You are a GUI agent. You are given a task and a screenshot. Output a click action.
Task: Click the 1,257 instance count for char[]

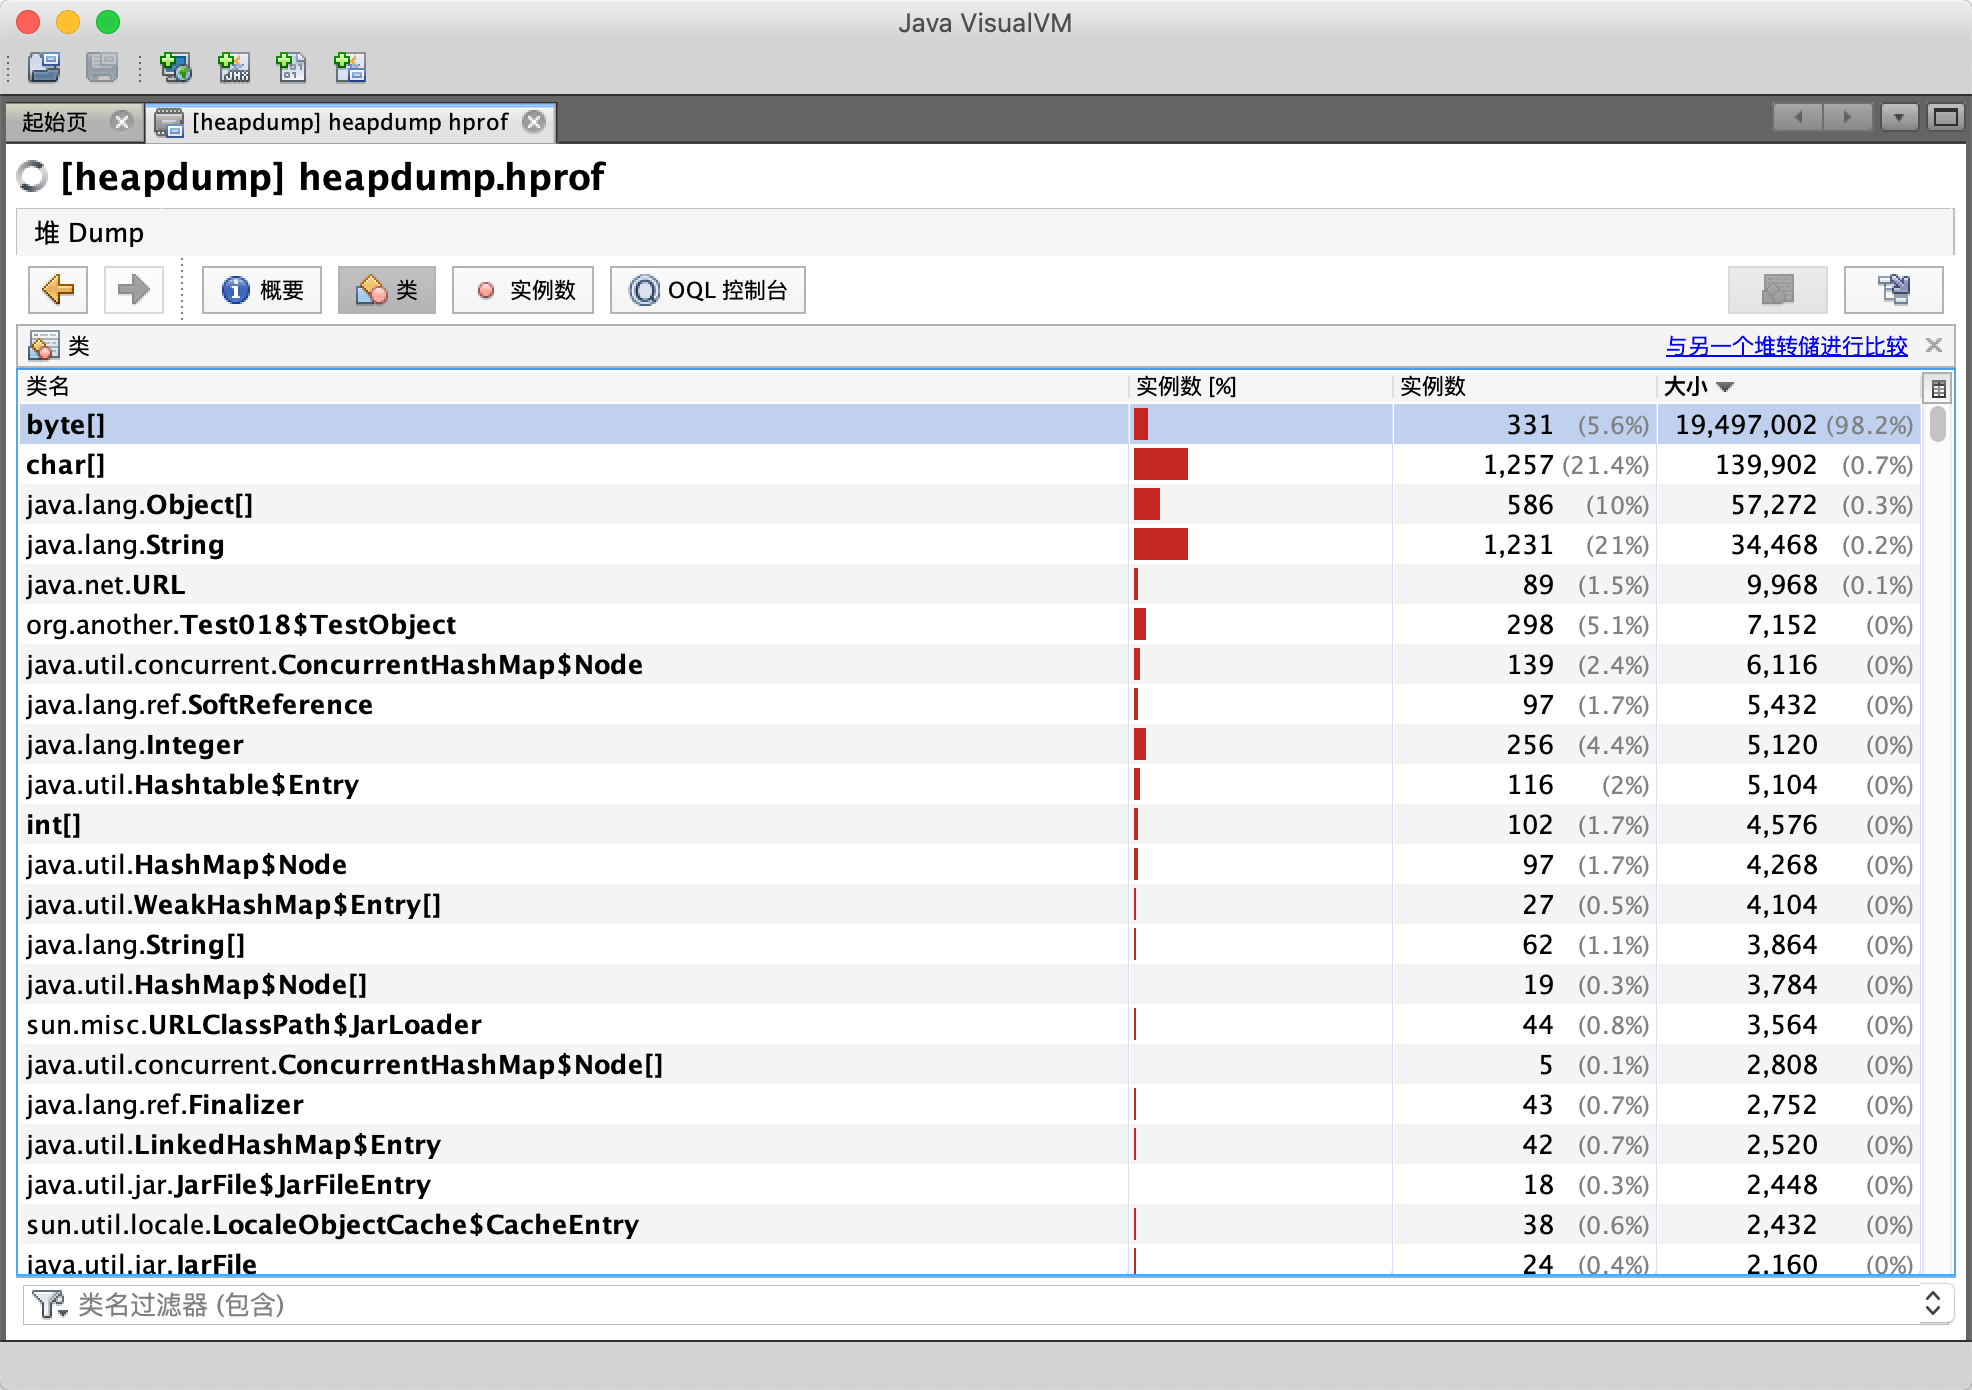tap(1518, 465)
